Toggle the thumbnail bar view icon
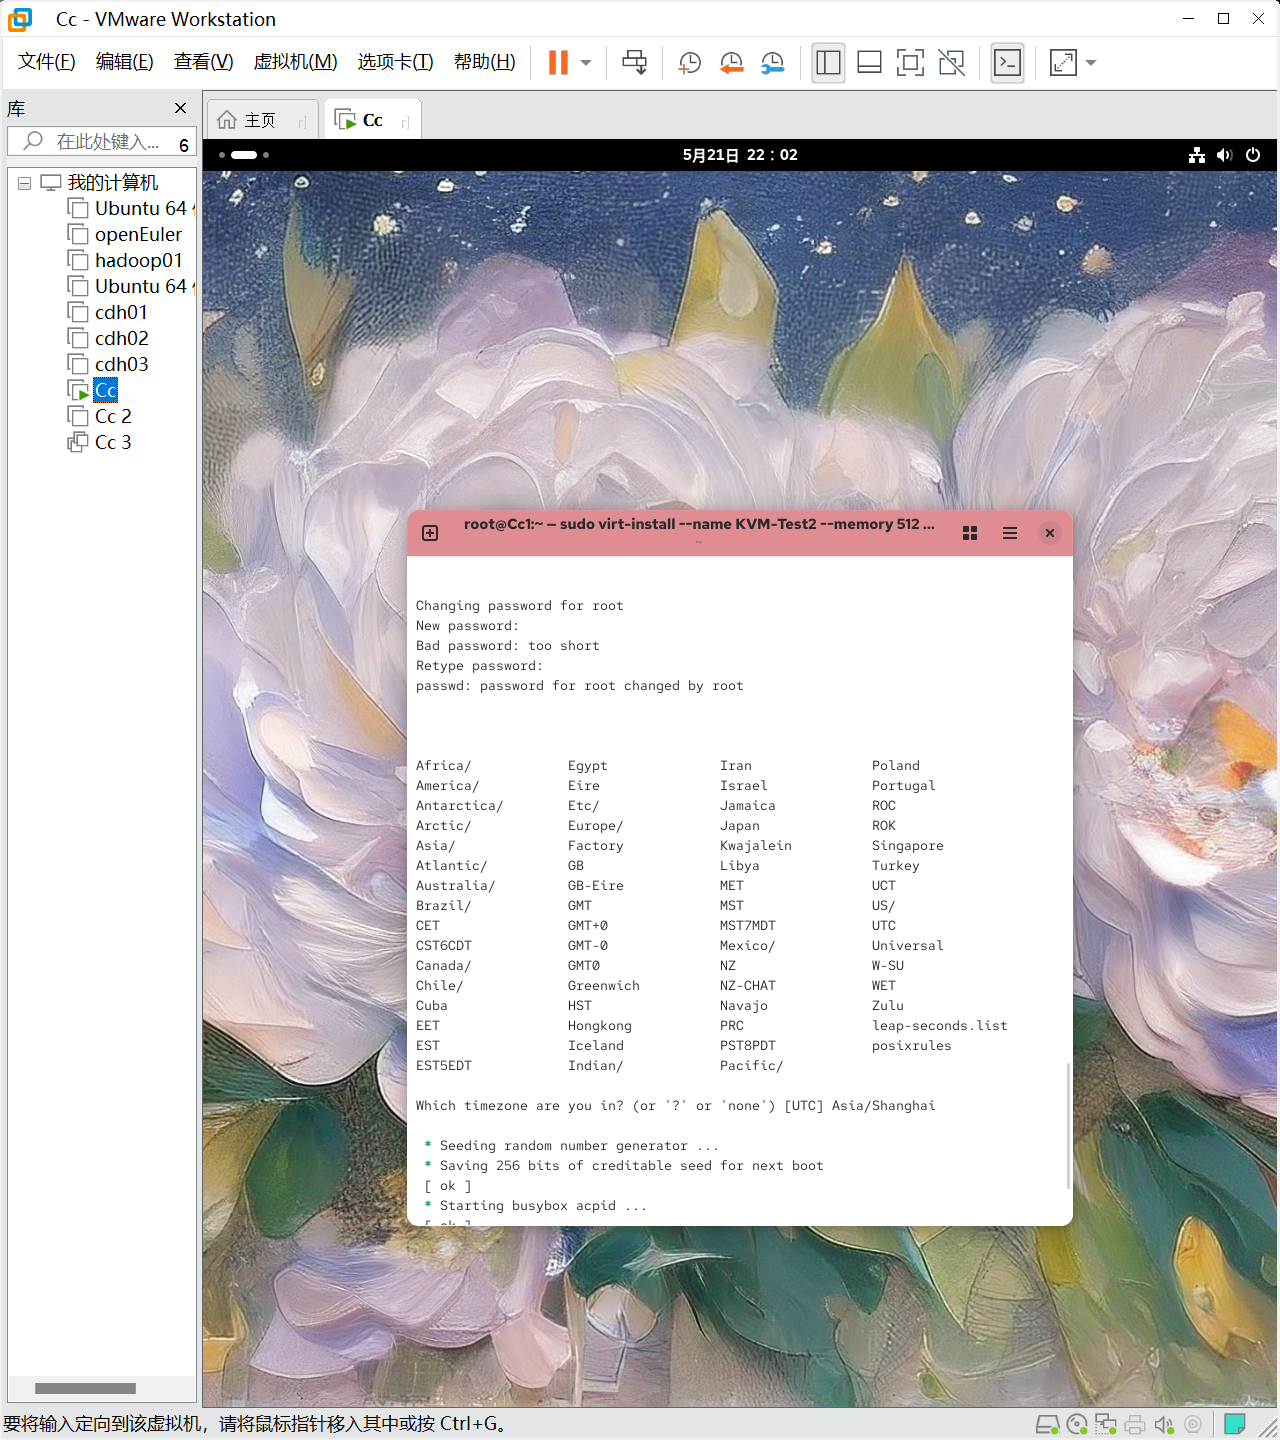 [x=869, y=62]
